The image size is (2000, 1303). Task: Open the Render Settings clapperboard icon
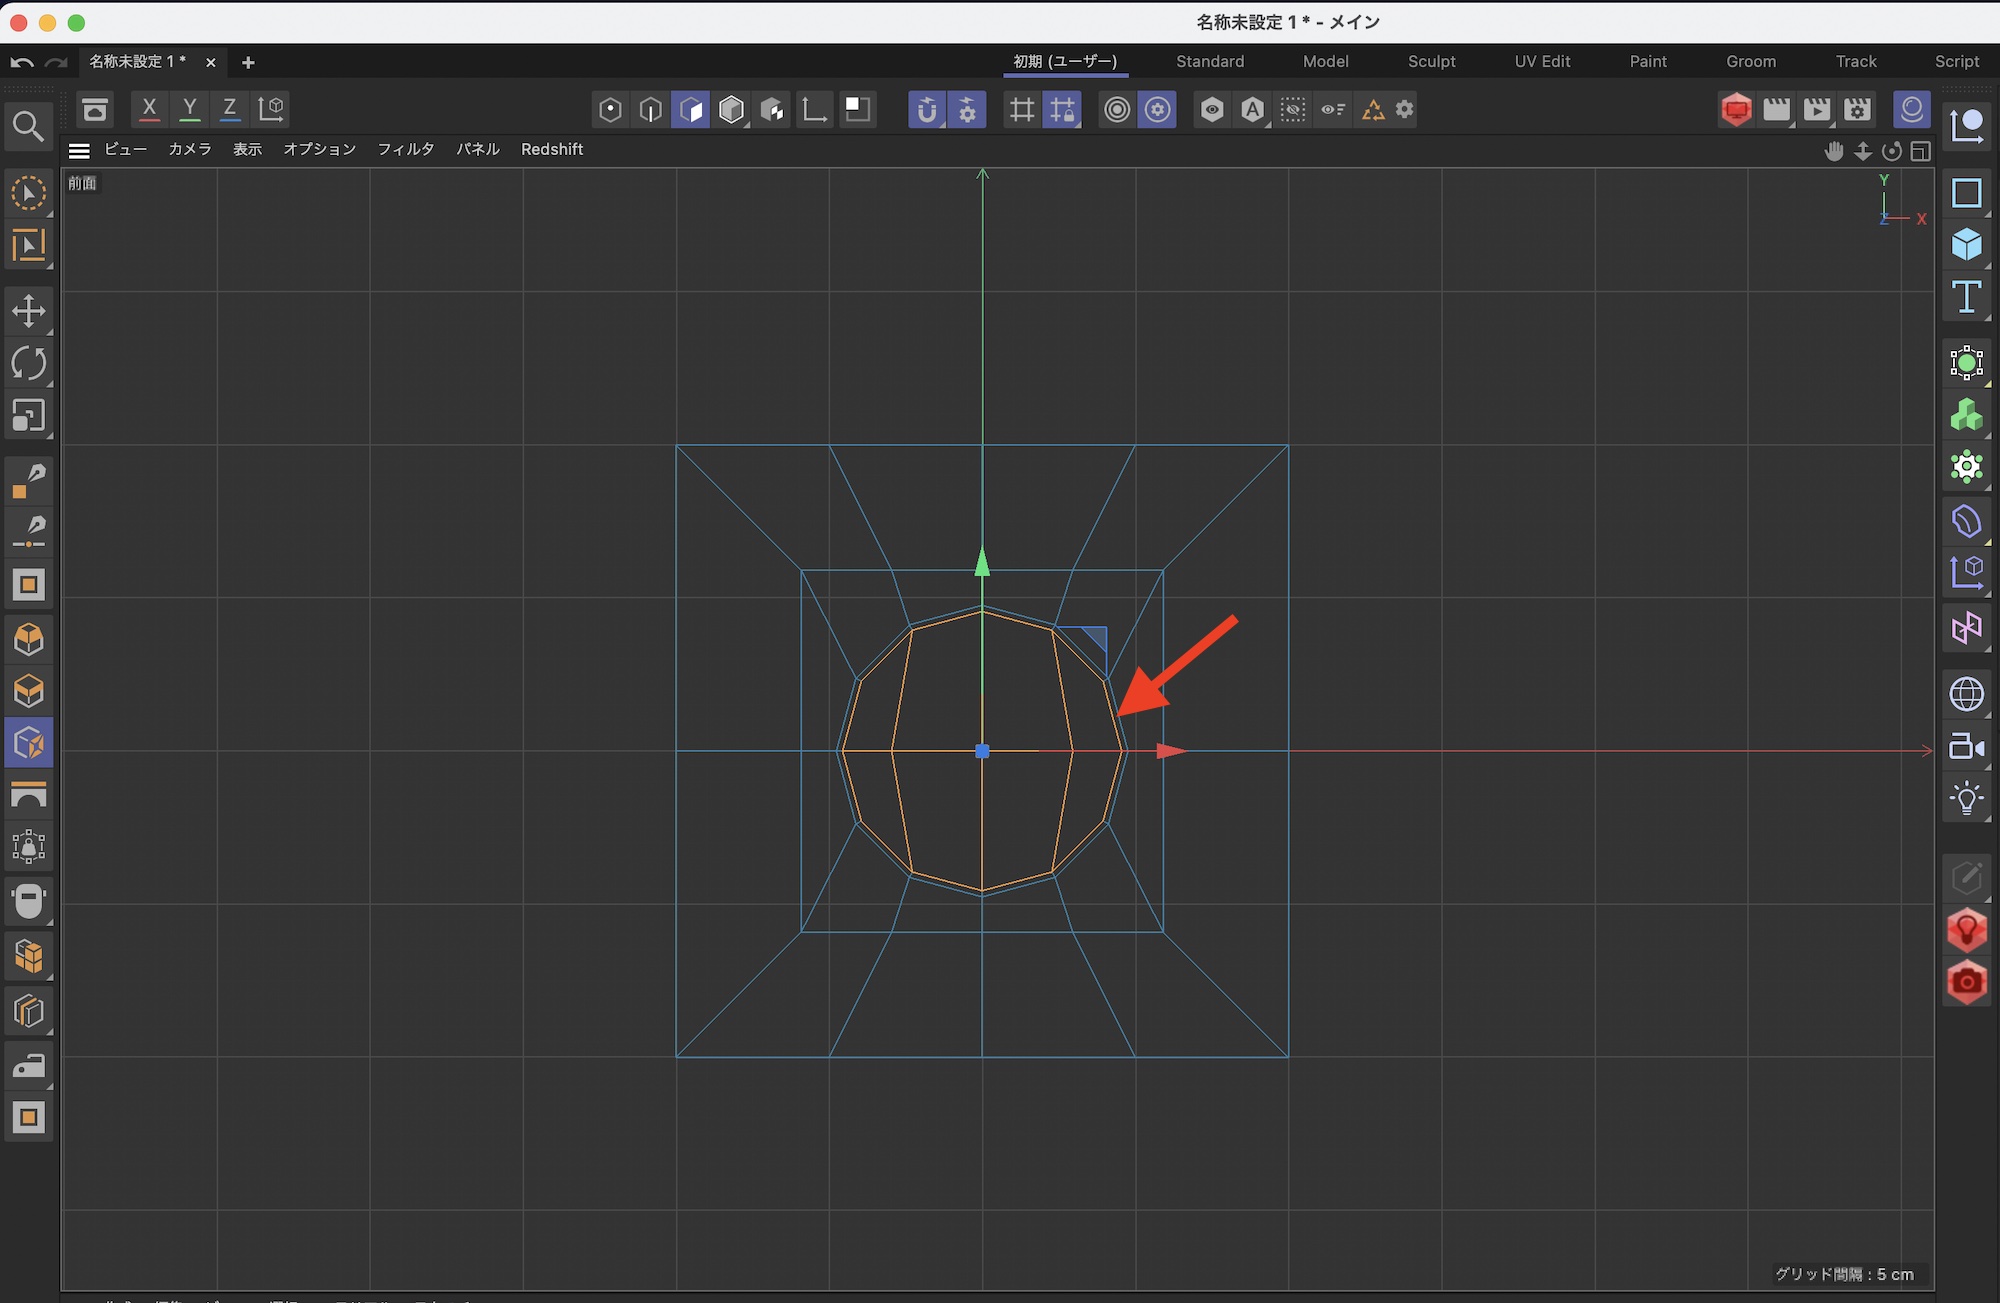tap(1857, 109)
